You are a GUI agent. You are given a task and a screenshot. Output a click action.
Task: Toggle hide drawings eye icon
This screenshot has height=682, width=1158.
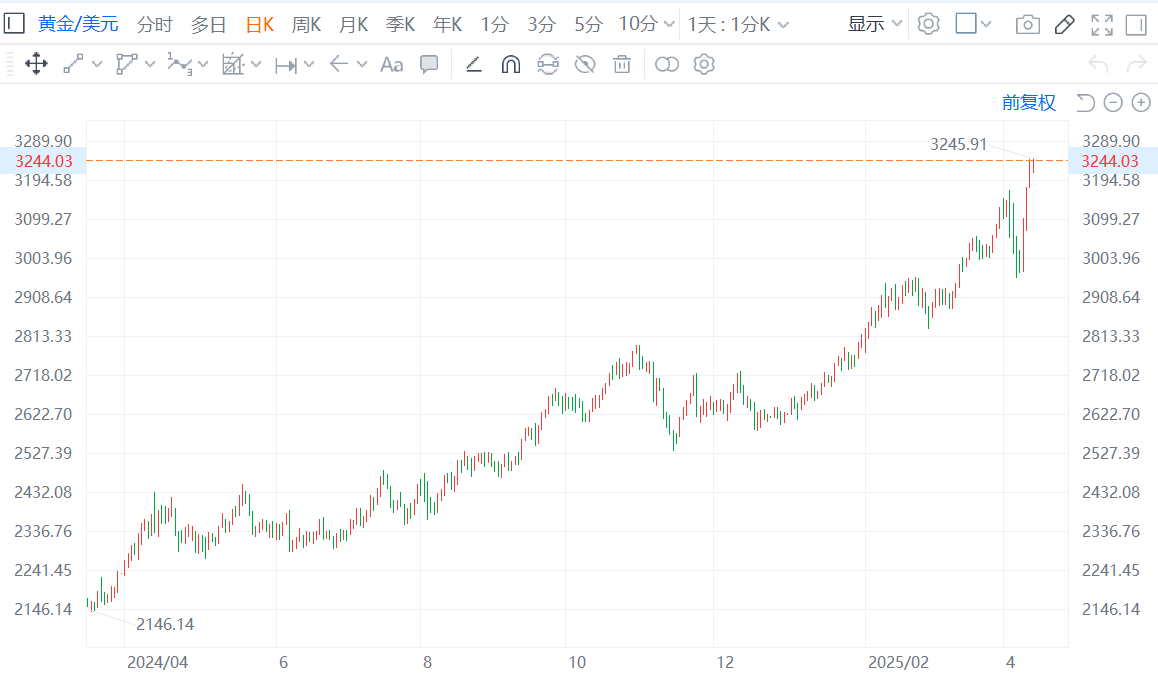(585, 65)
